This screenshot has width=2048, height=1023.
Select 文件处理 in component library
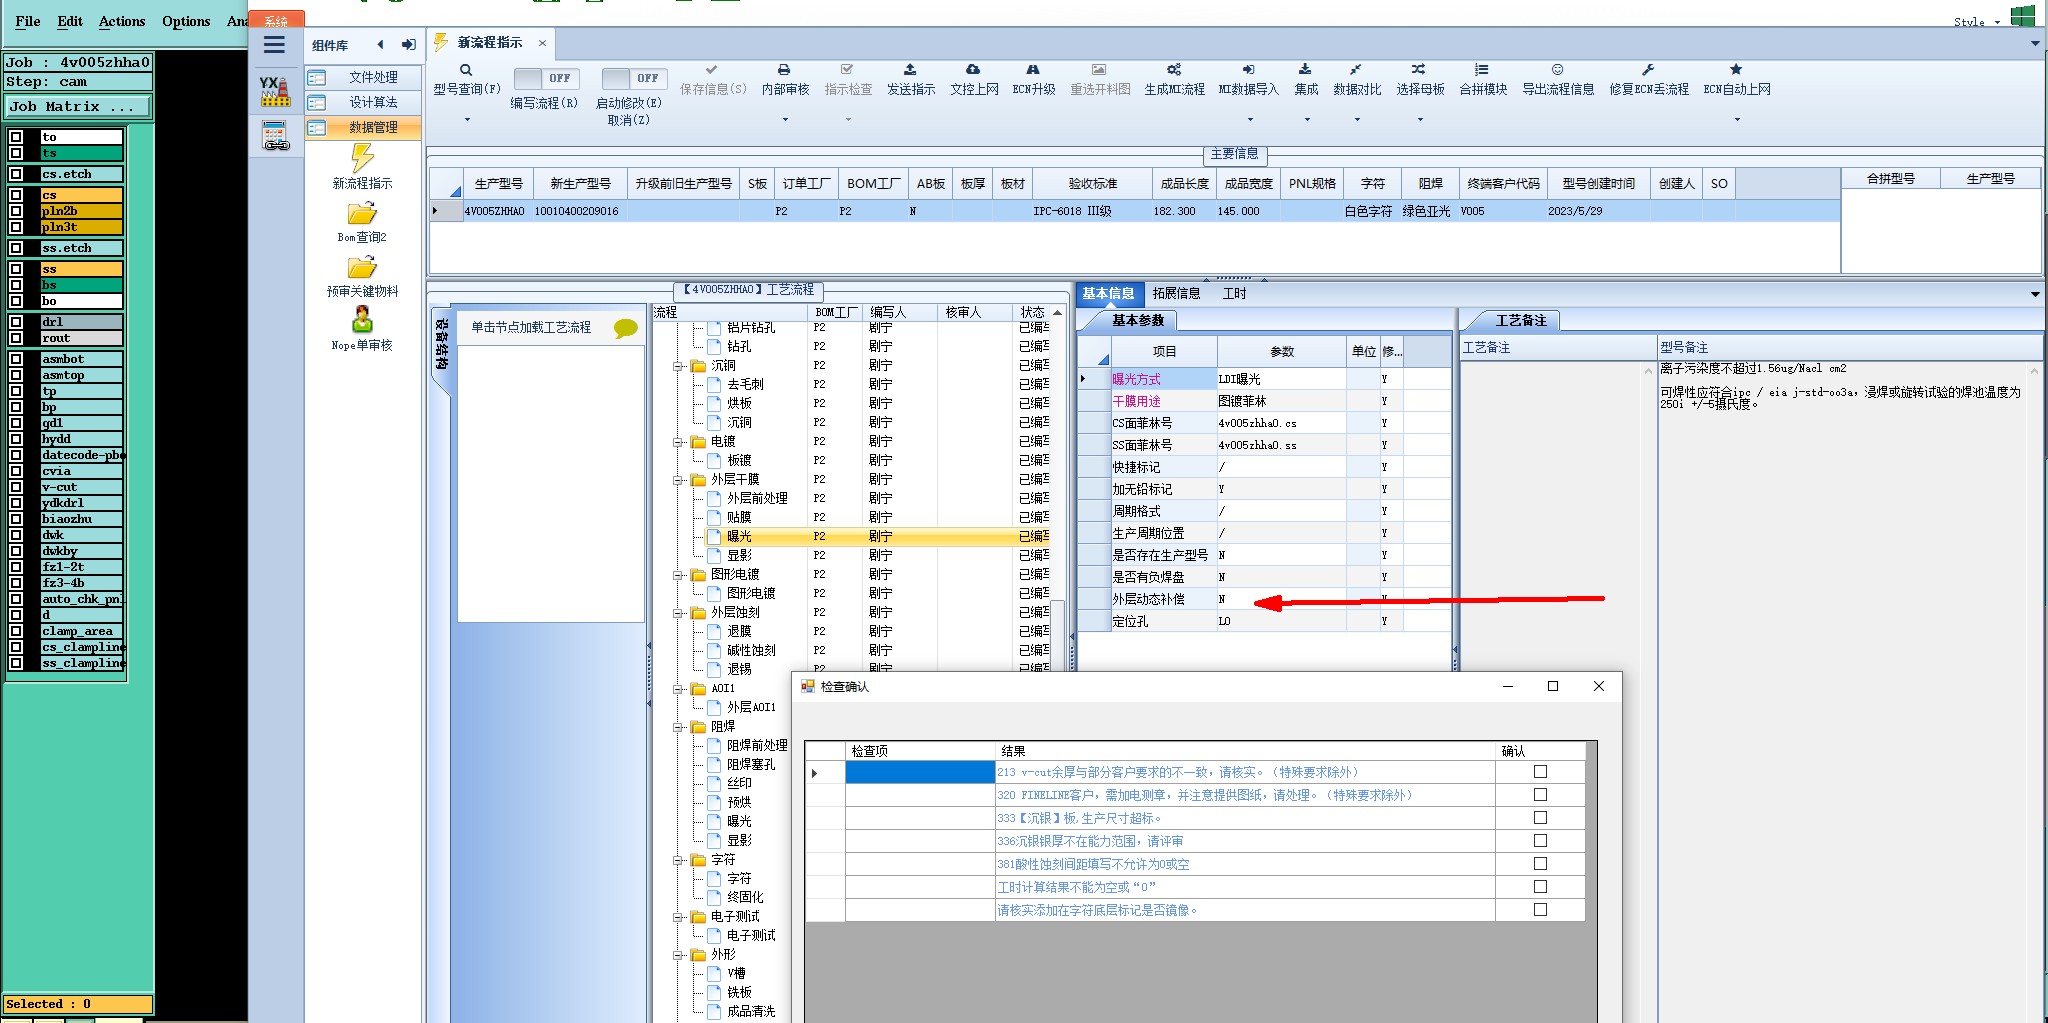(363, 77)
